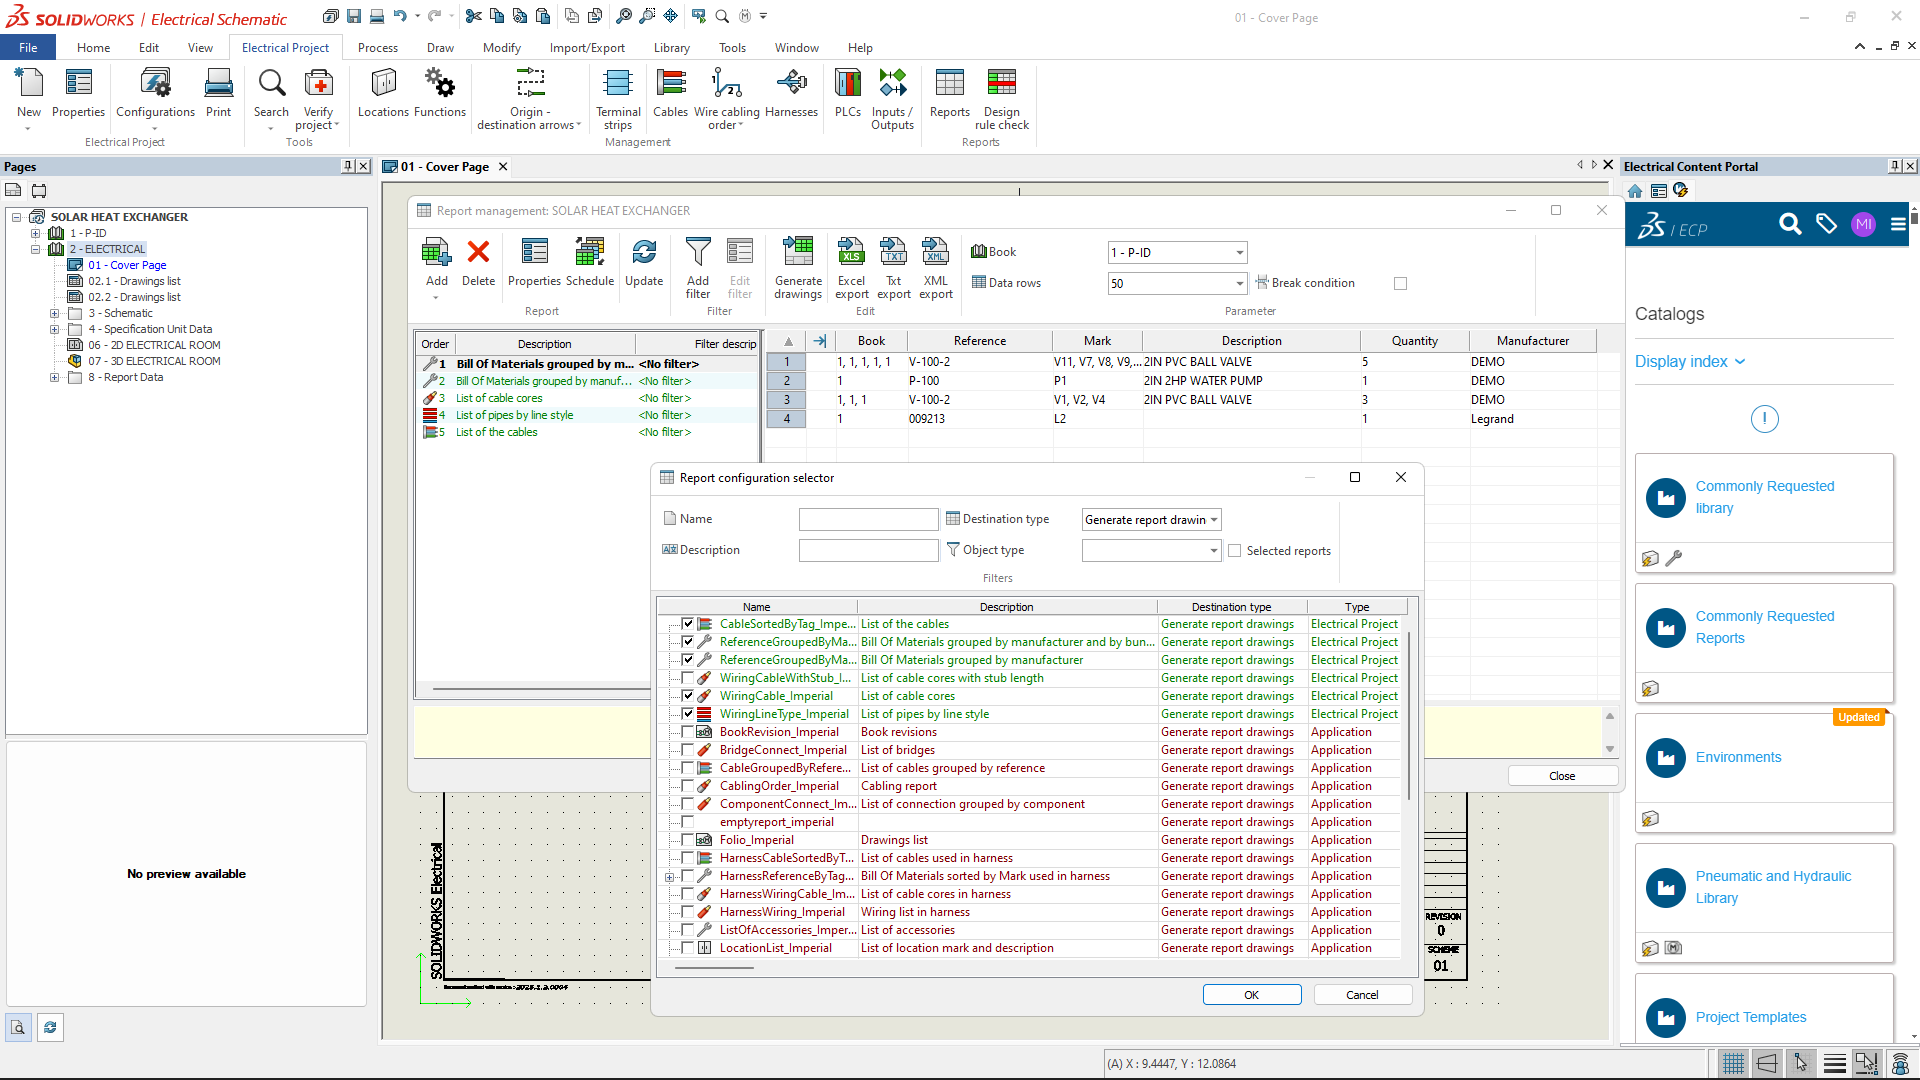Check the WiringCableWithStub report checkbox
Screen dimensions: 1920x1080
click(x=688, y=678)
